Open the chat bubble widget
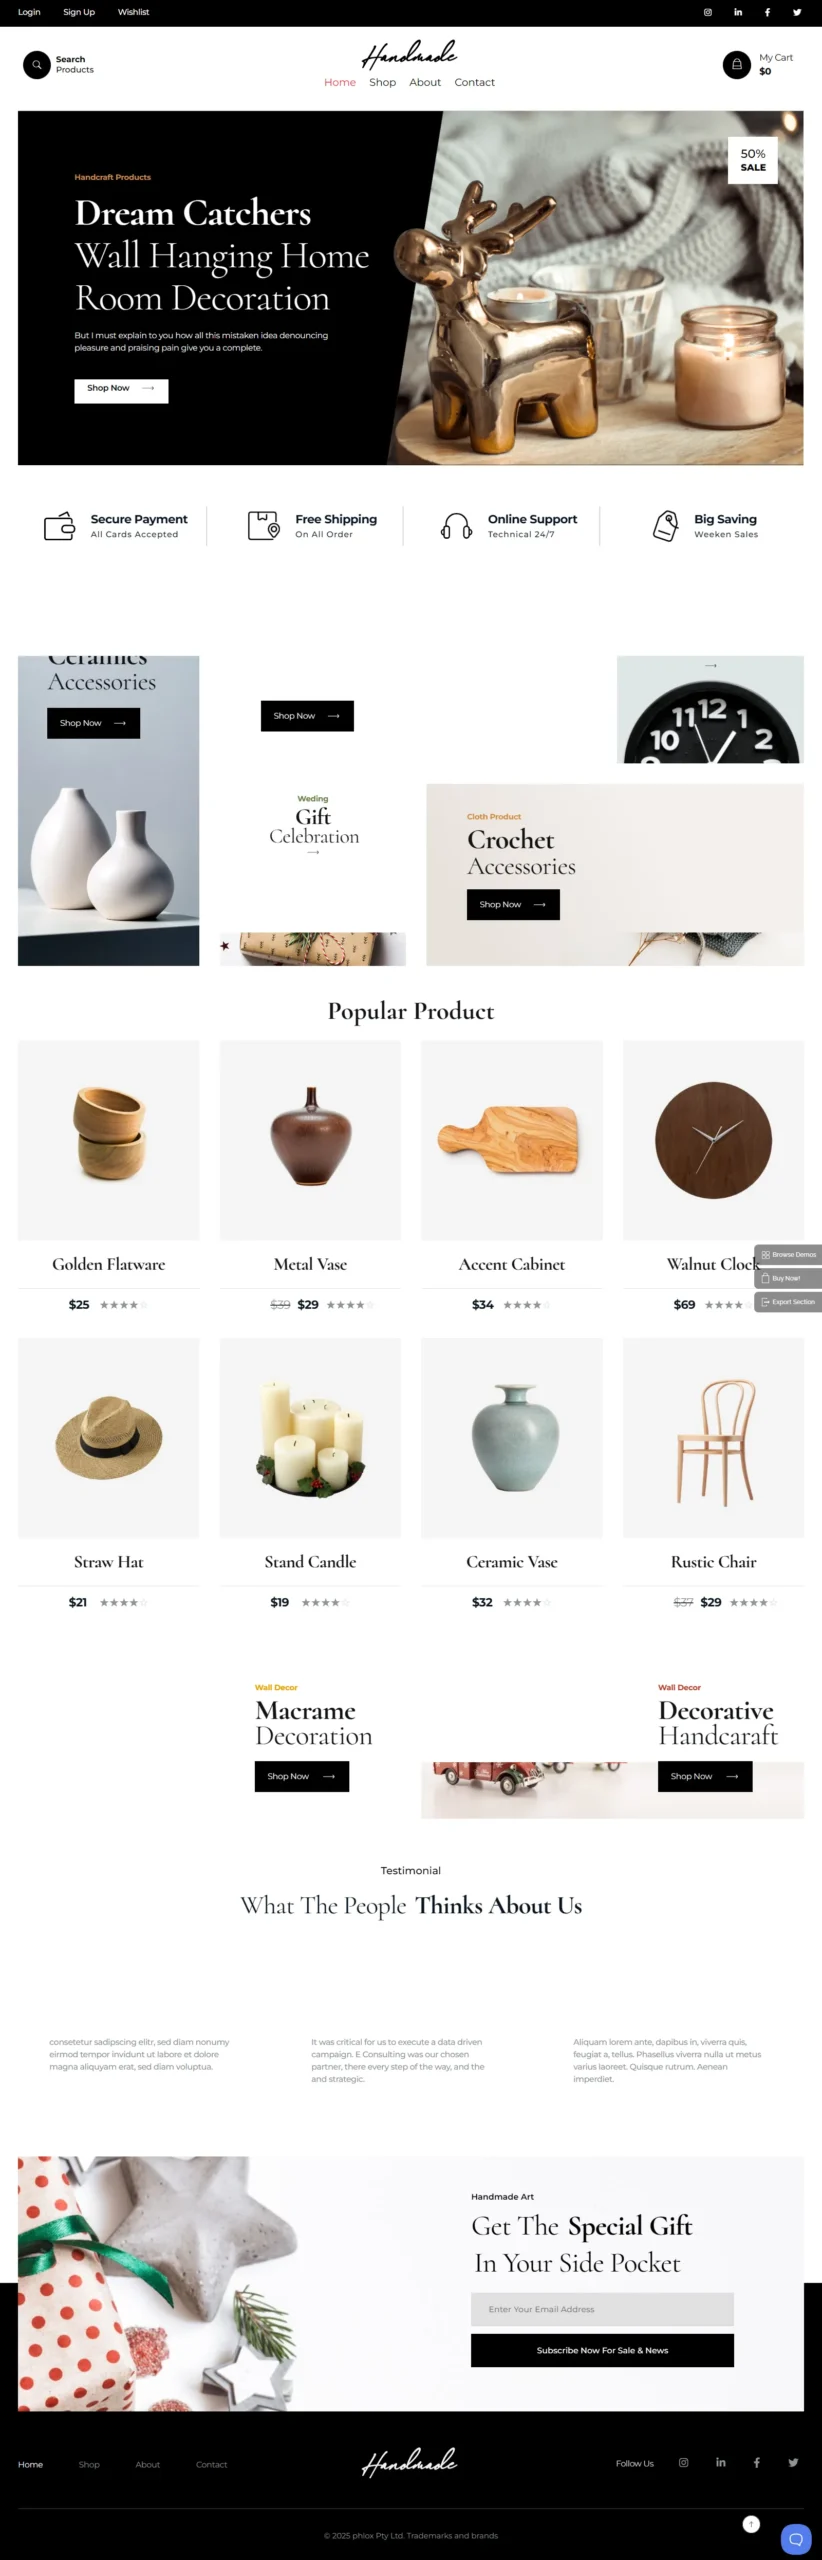The image size is (822, 2560). [x=796, y=2539]
